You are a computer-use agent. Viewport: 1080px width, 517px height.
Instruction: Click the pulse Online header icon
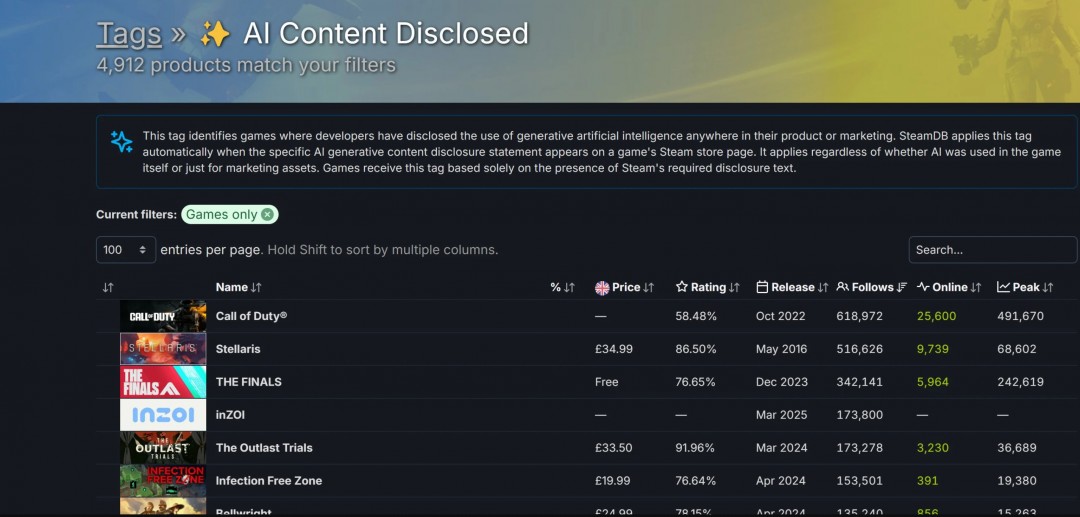pos(923,287)
